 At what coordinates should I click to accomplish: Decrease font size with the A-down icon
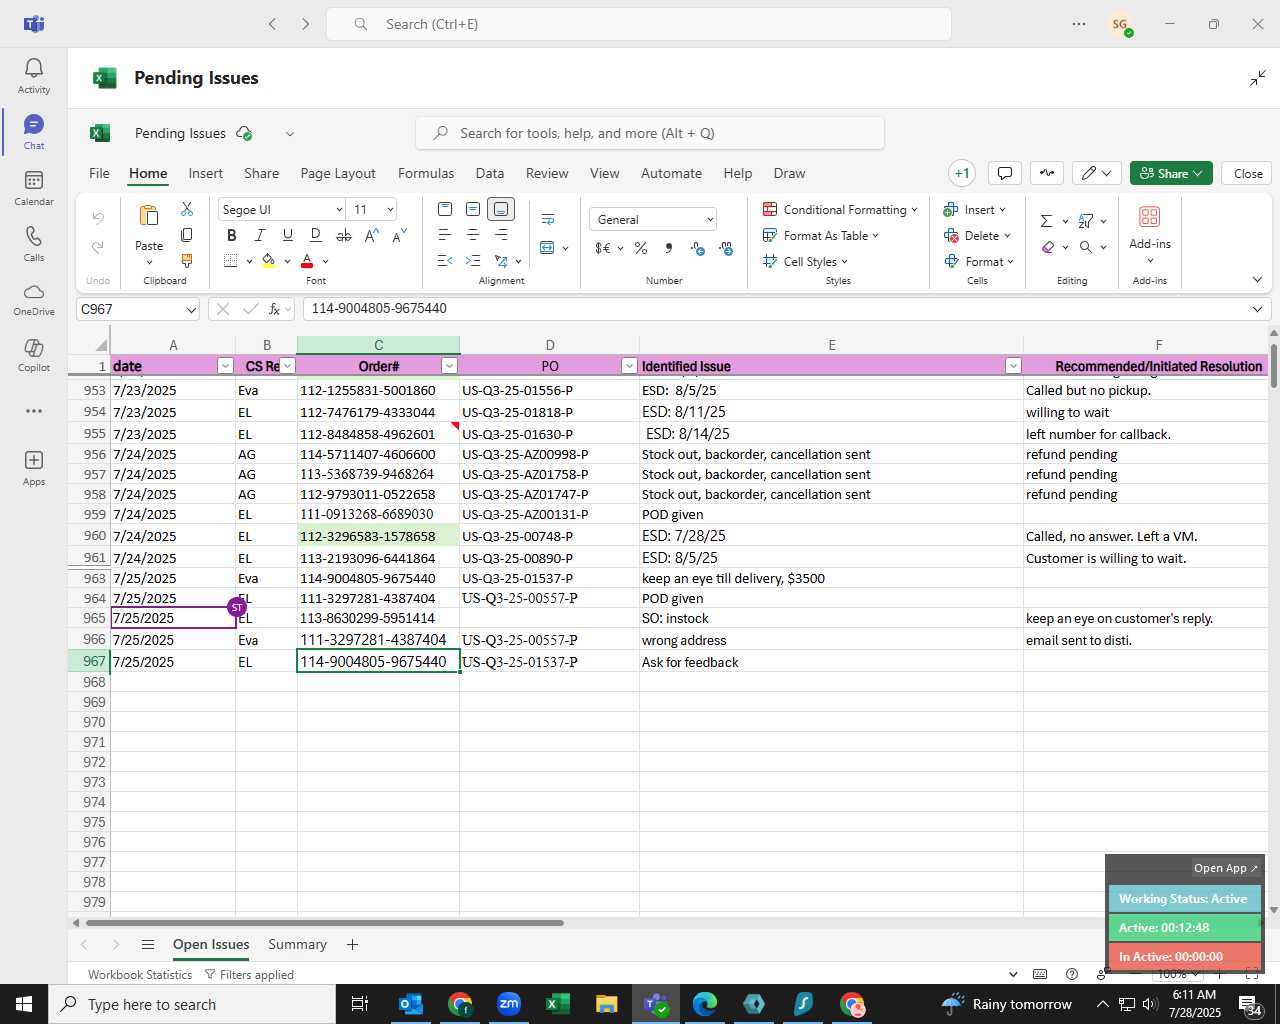pos(399,235)
